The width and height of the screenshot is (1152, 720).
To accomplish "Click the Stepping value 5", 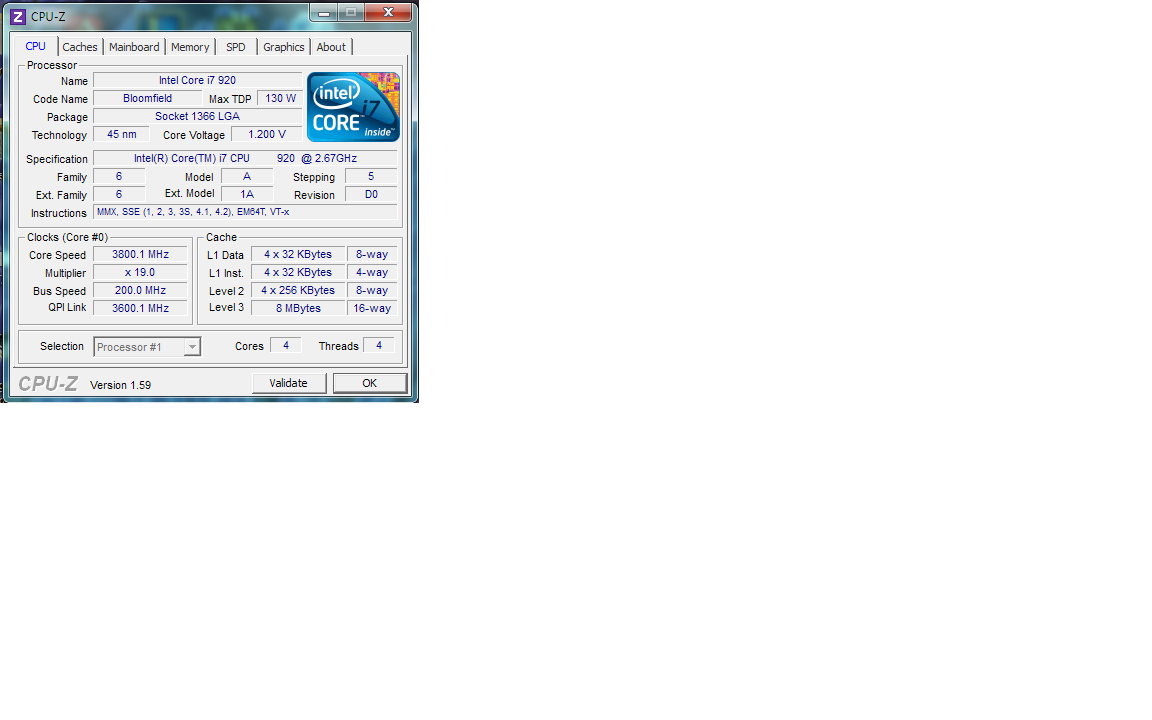I will pos(371,176).
